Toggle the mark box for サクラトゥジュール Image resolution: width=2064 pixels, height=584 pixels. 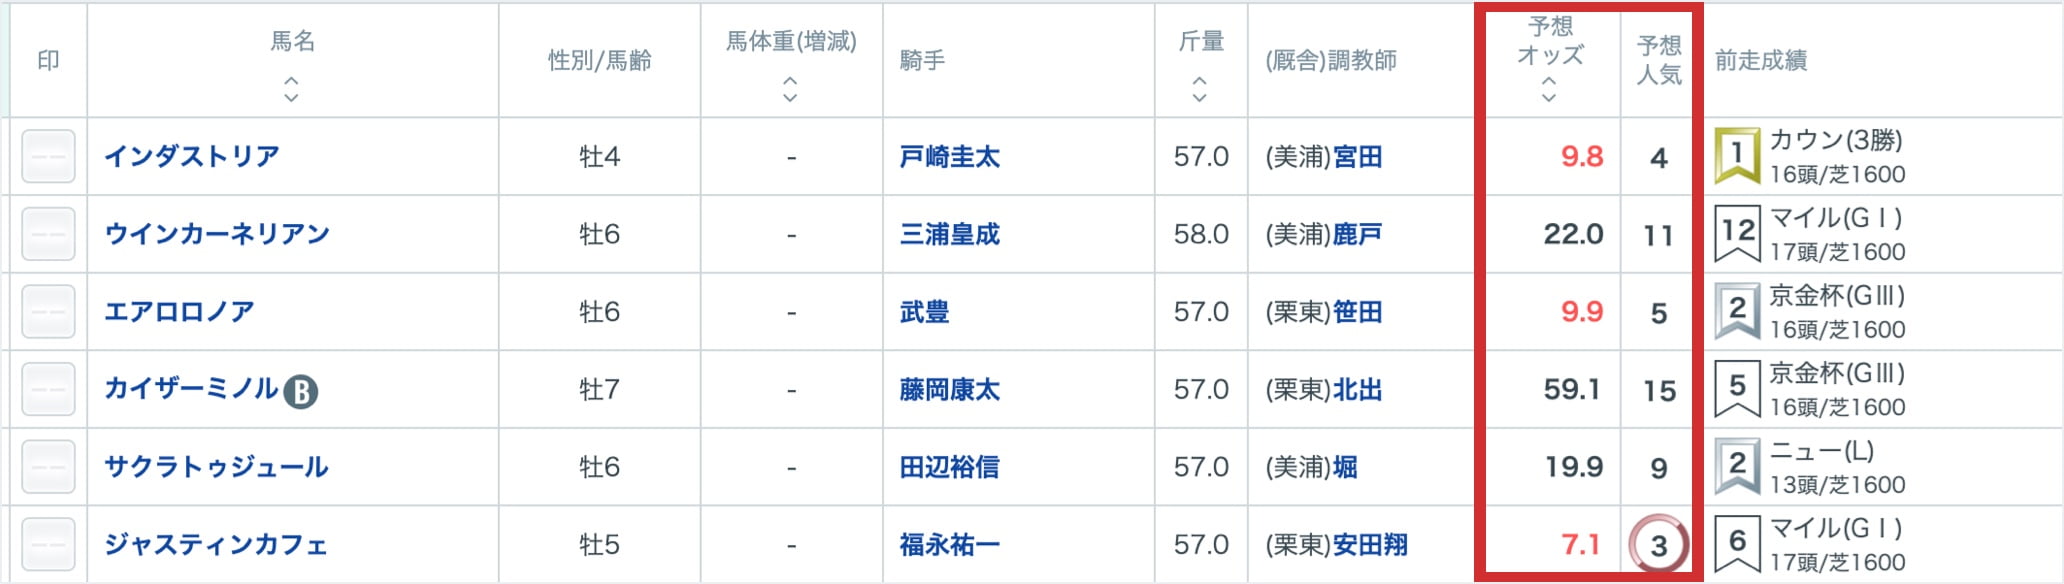48,467
